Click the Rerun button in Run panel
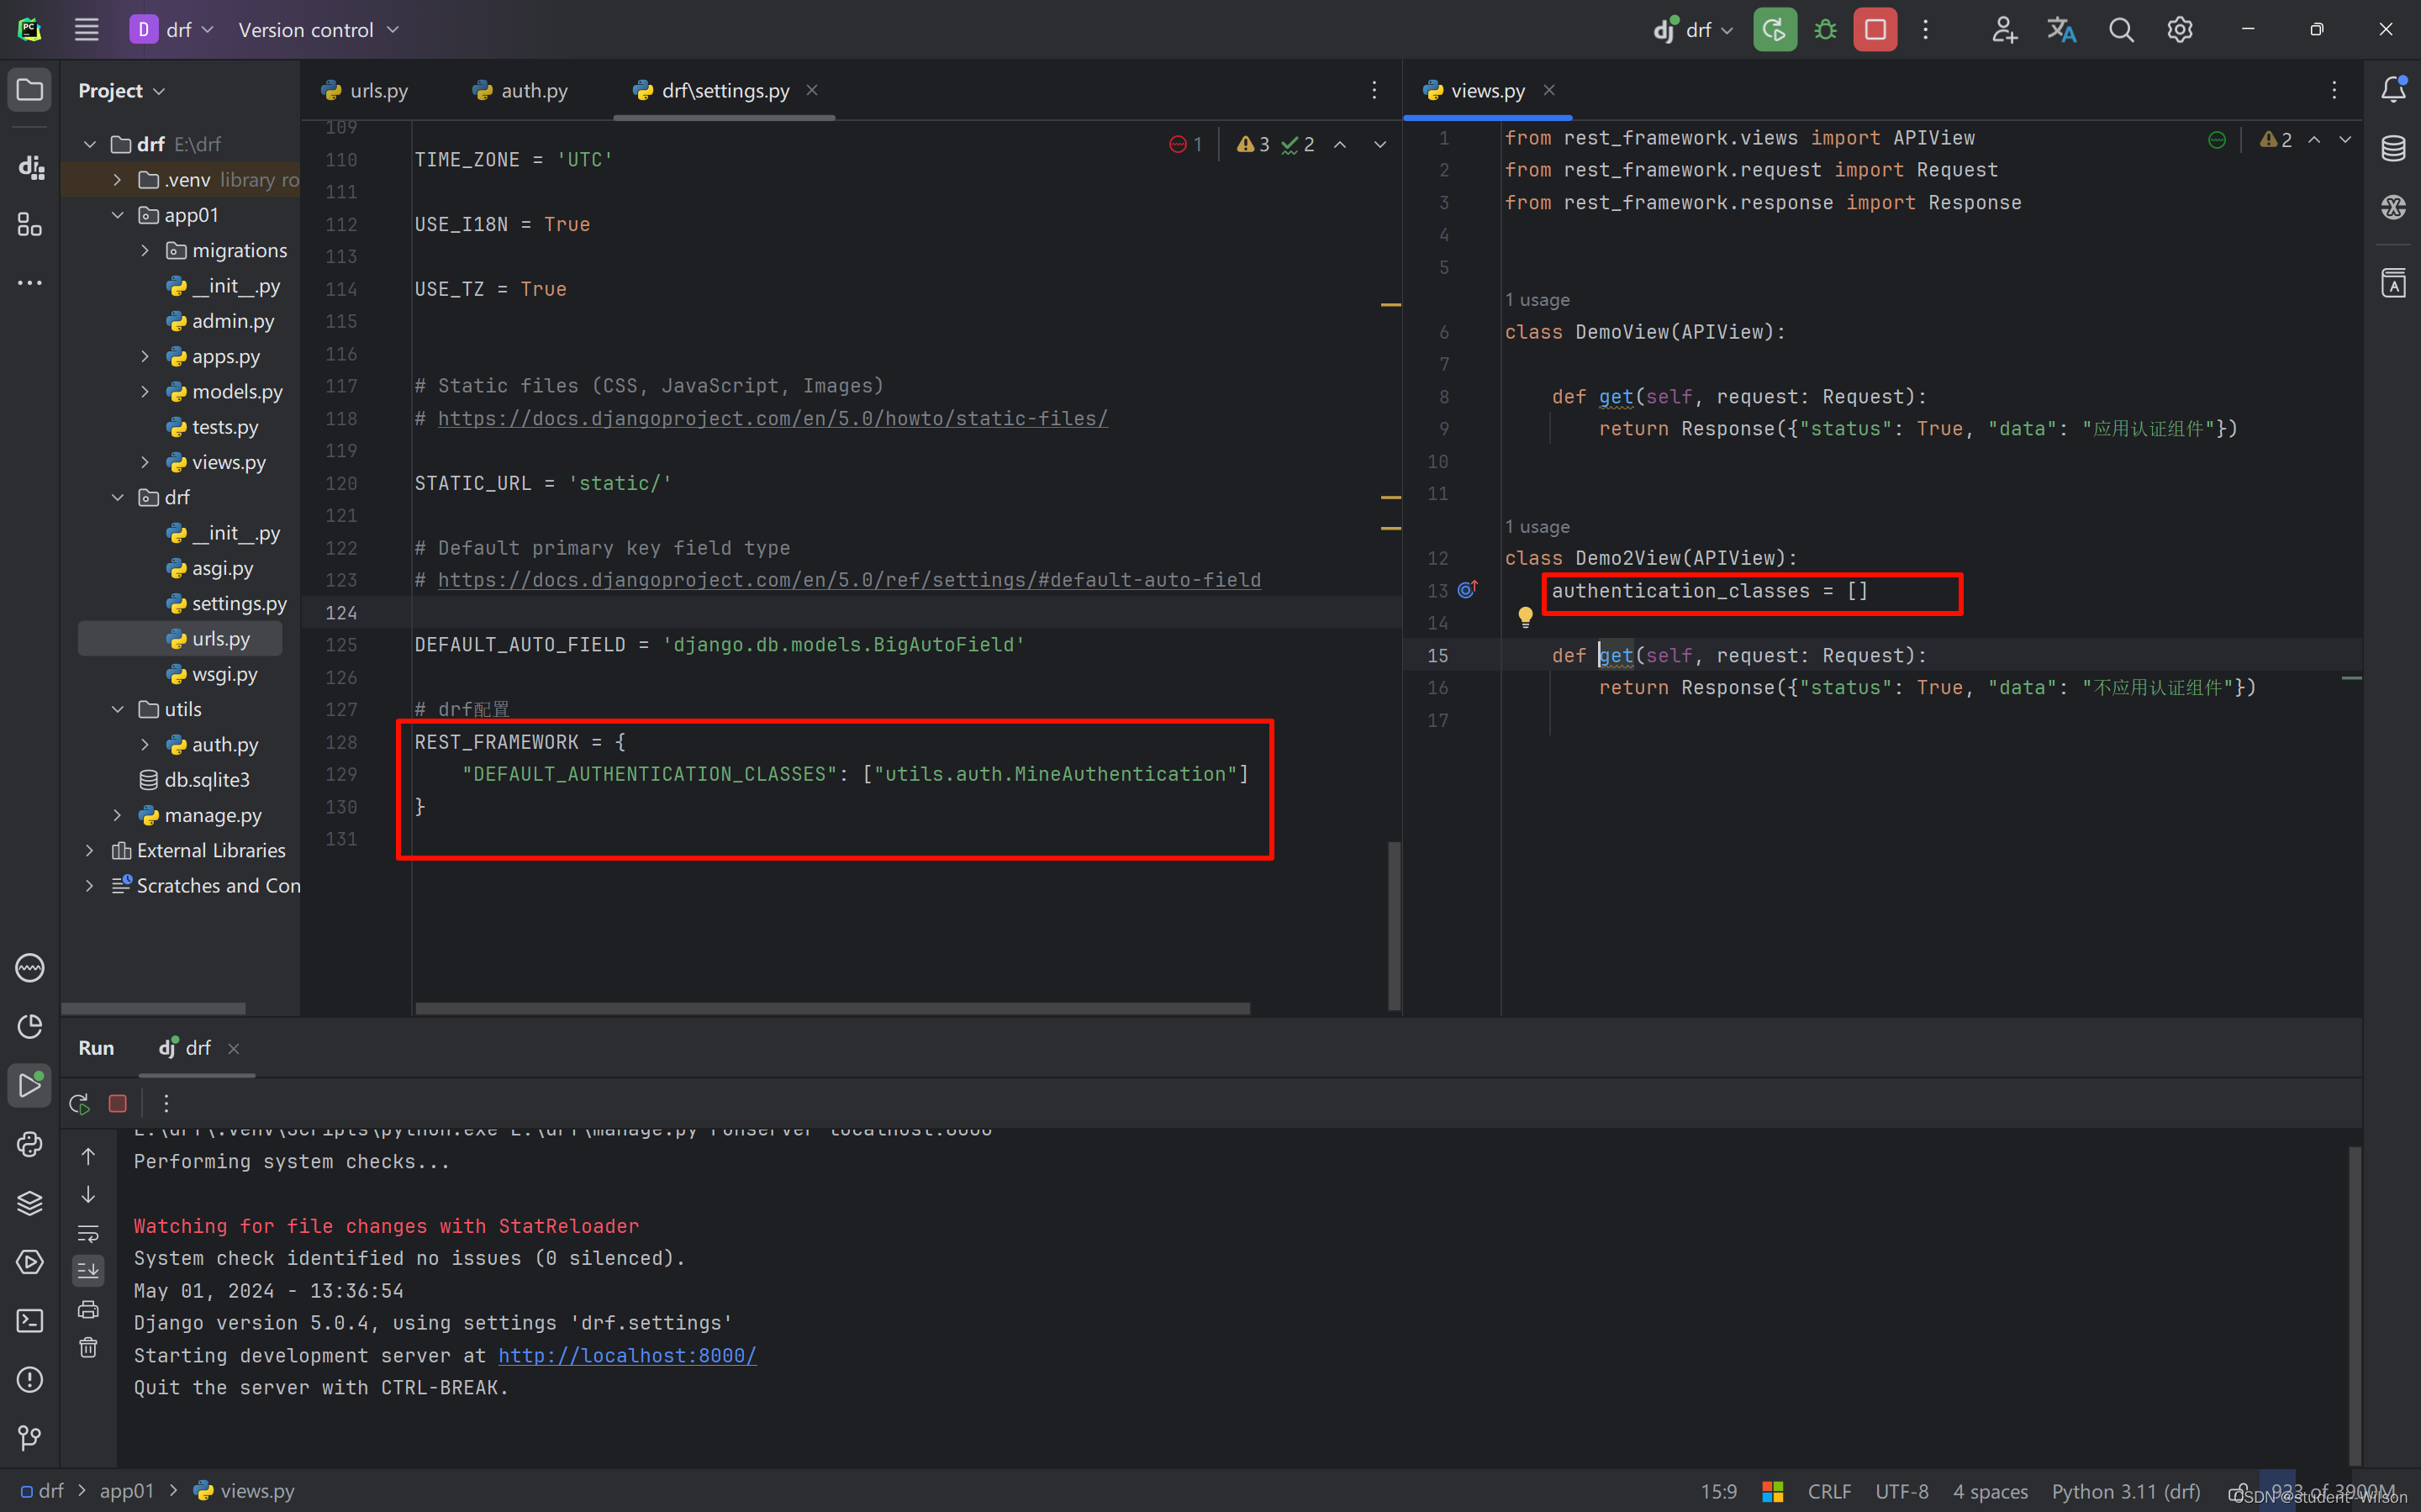Image resolution: width=2421 pixels, height=1512 pixels. [78, 1104]
